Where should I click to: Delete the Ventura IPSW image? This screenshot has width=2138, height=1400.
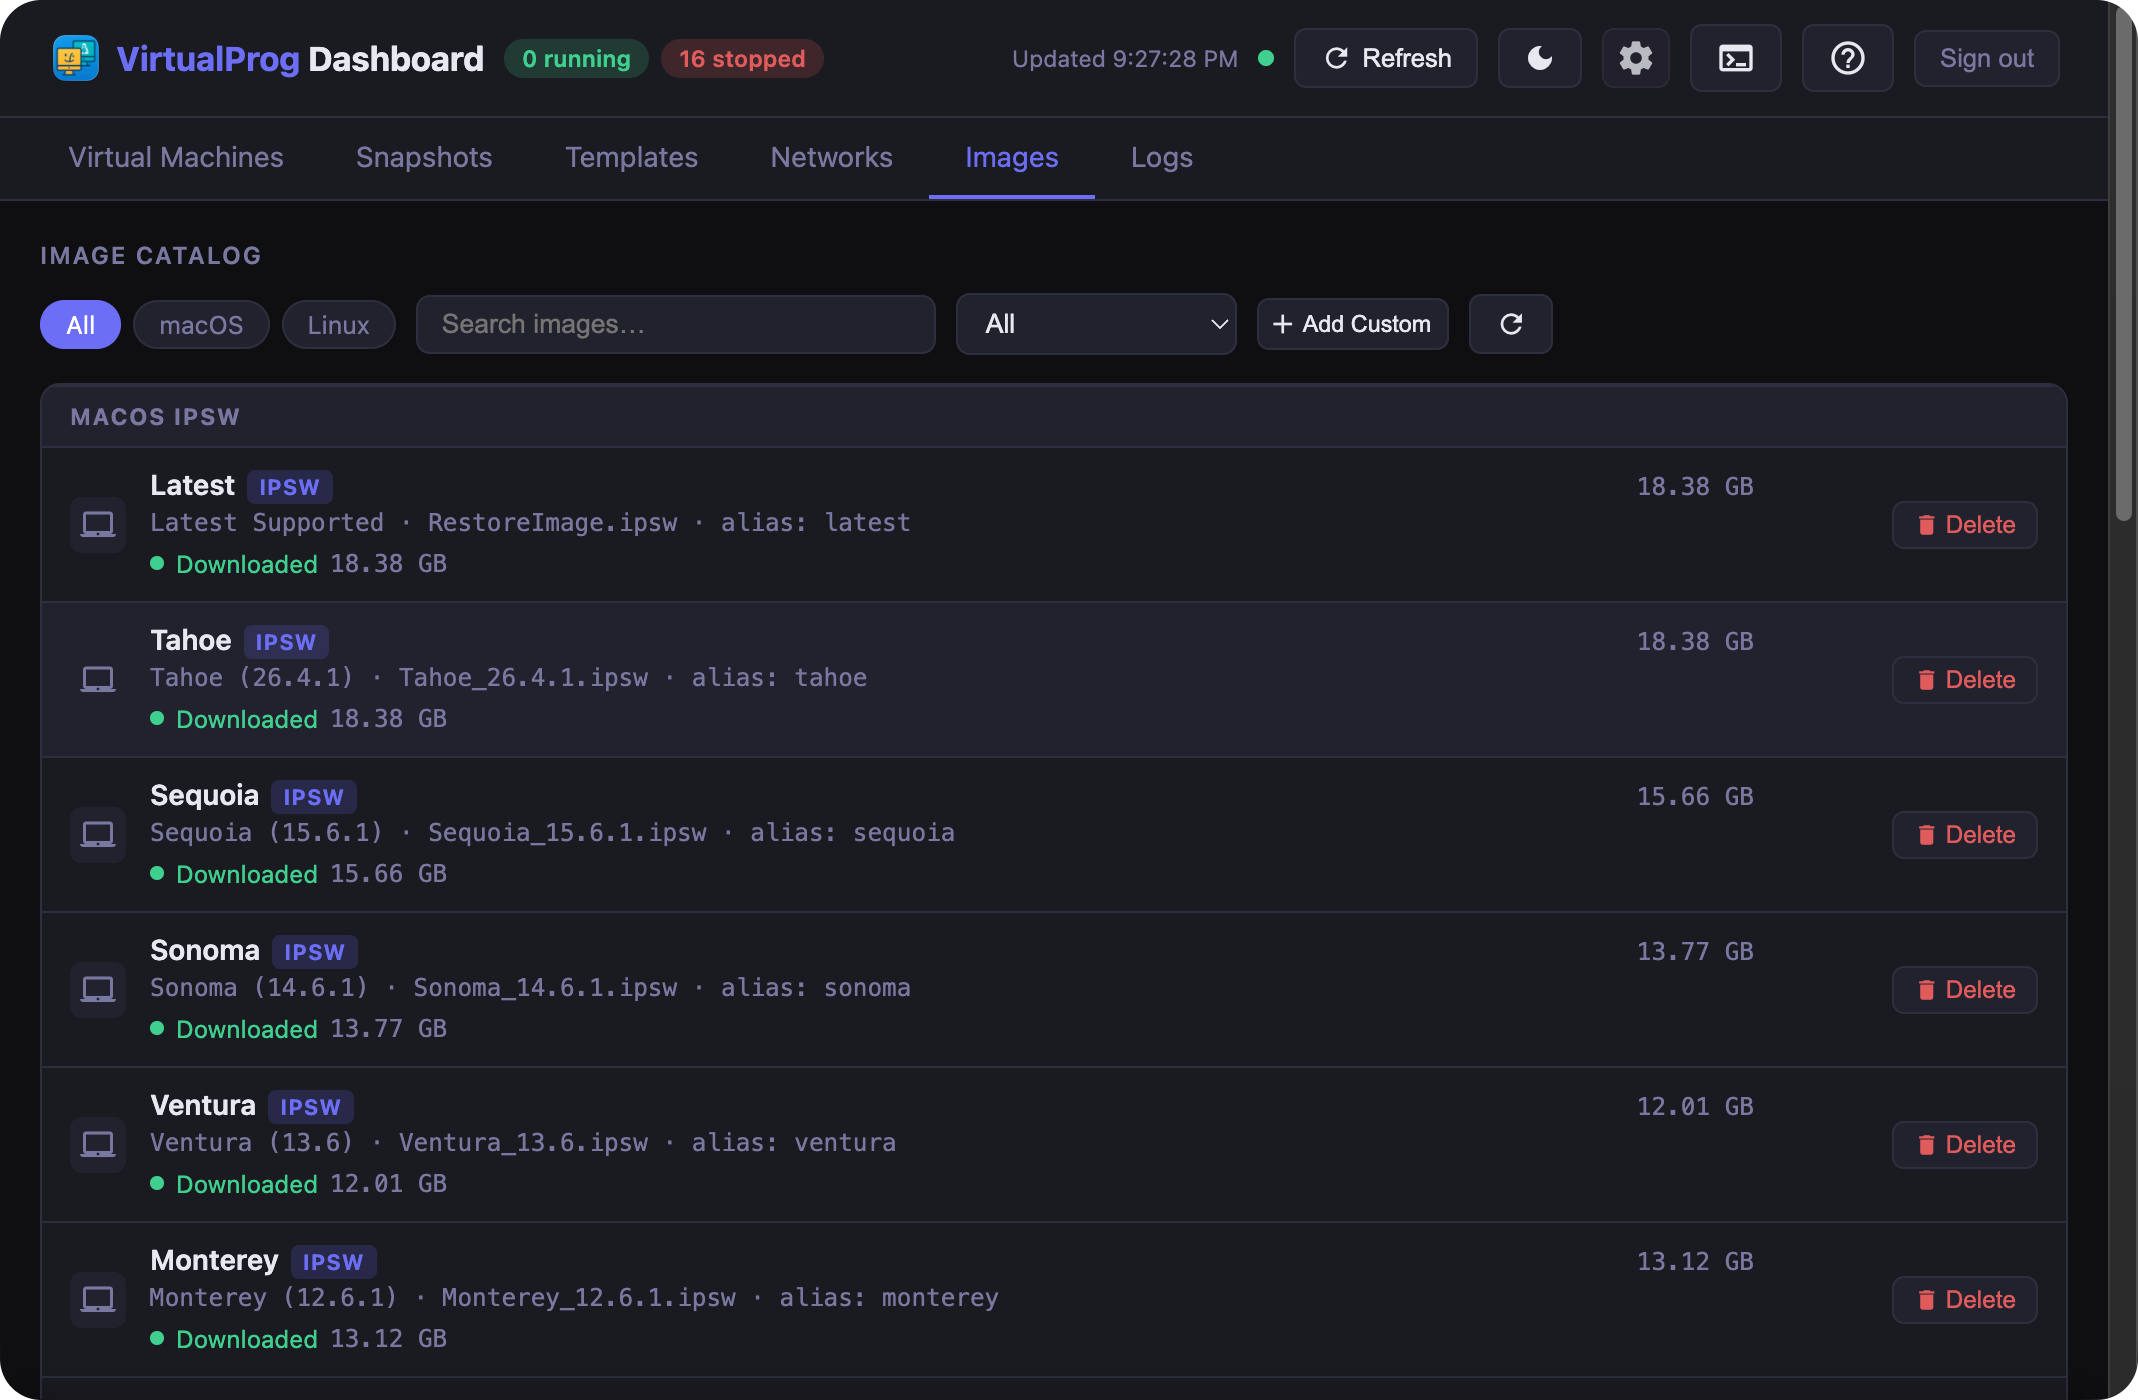tap(1964, 1144)
